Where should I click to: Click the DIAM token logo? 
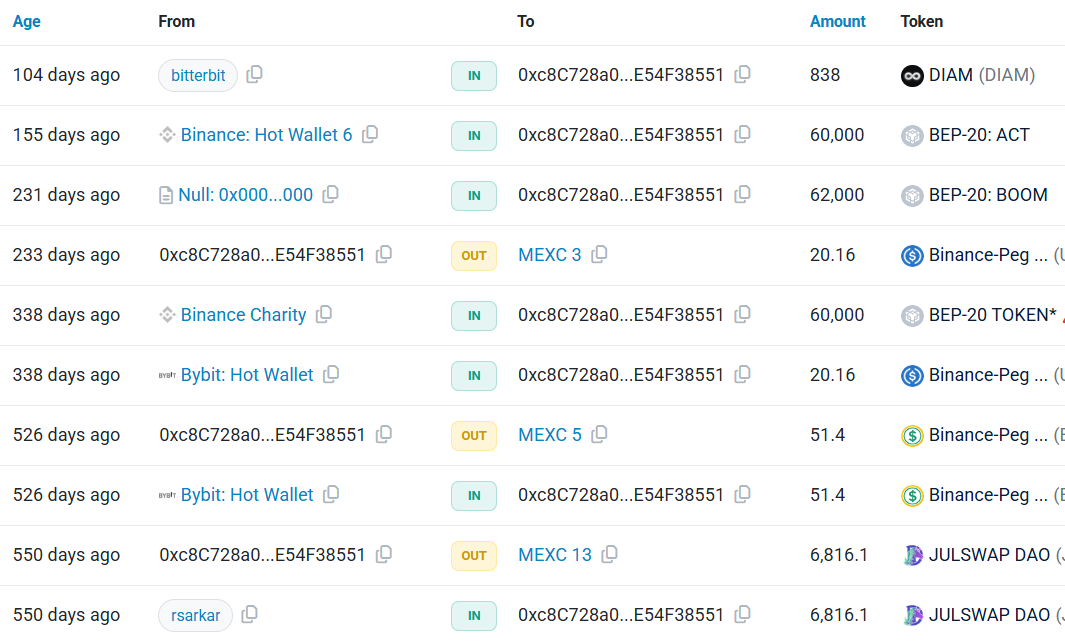(912, 75)
